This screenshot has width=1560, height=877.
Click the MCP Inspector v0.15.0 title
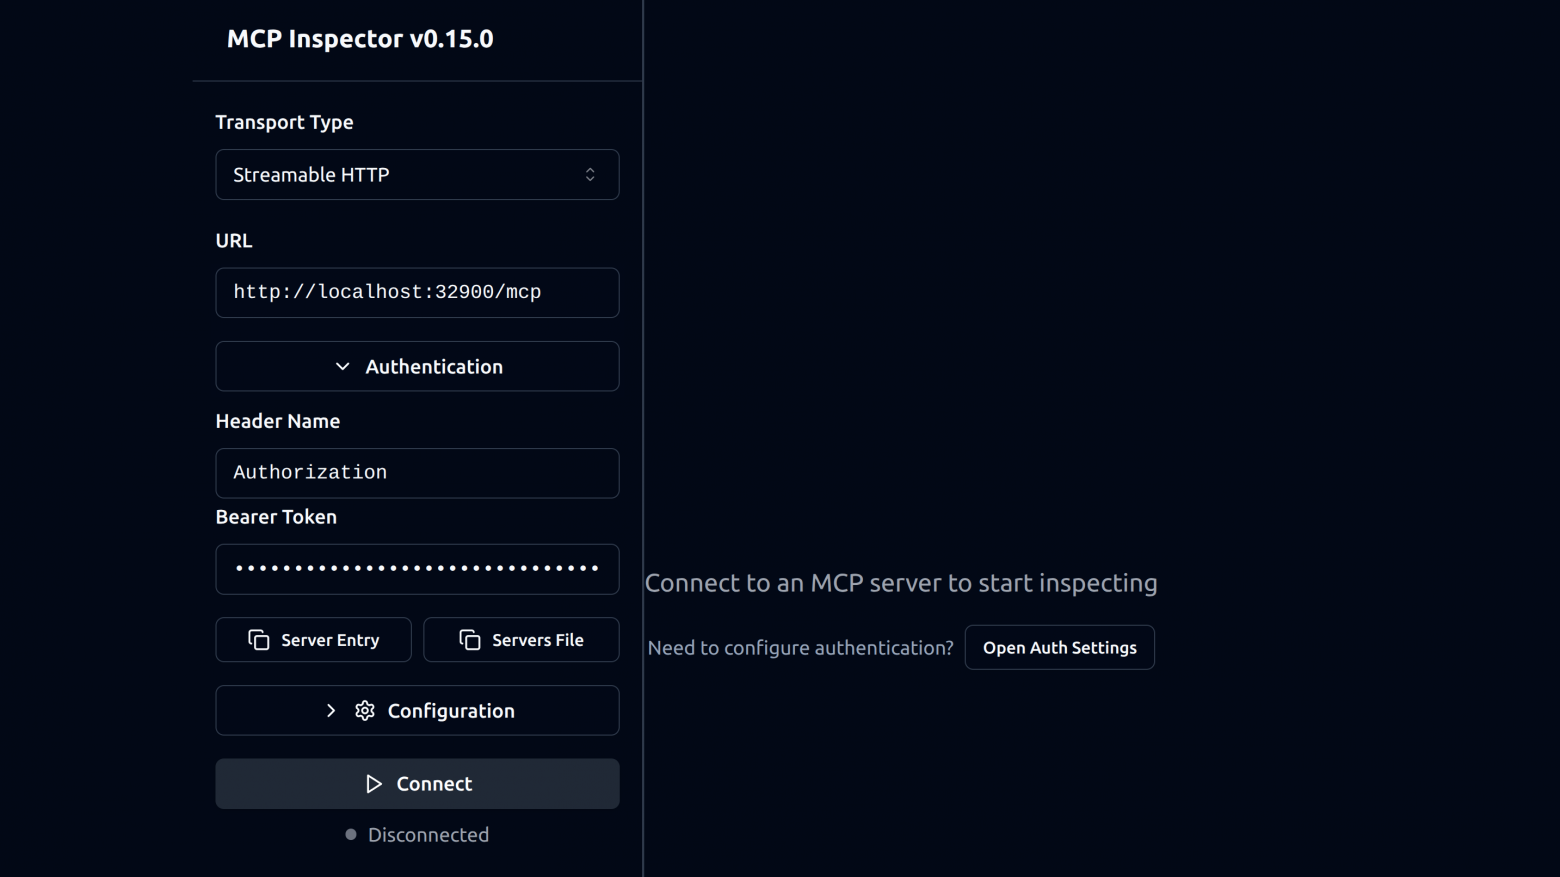pyautogui.click(x=360, y=39)
